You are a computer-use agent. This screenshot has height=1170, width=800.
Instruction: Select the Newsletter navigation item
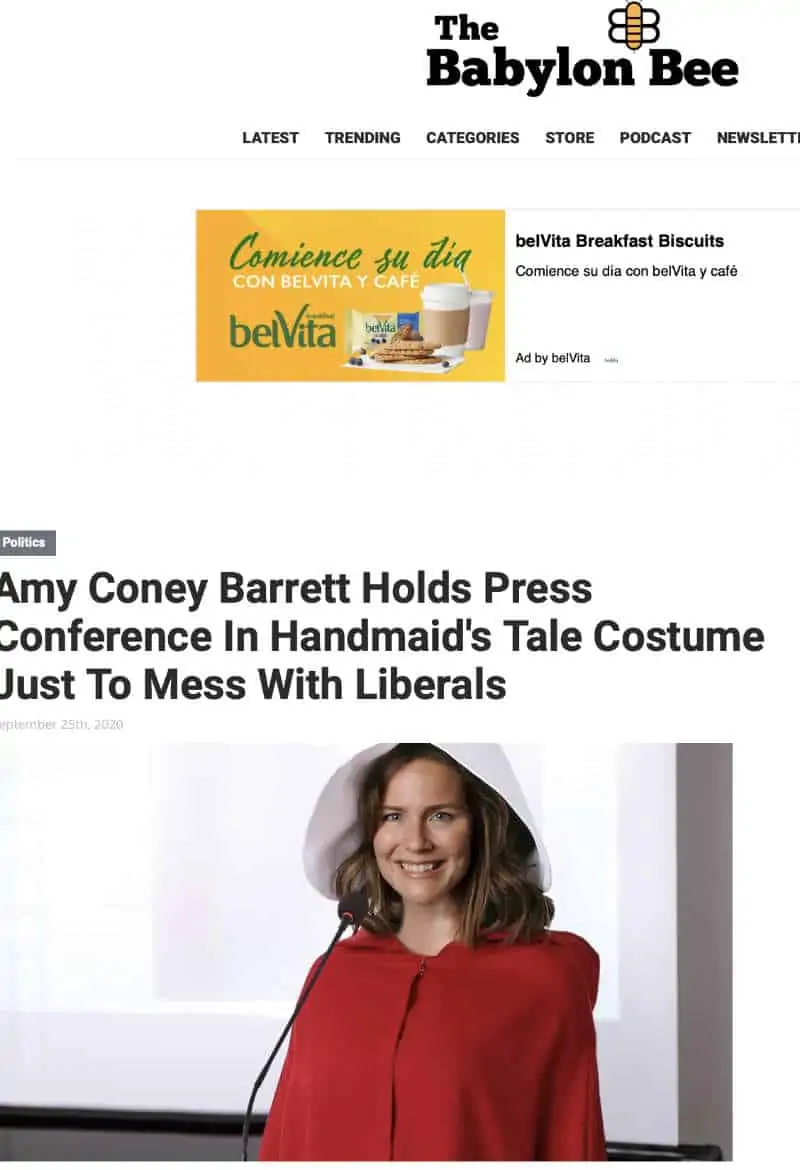[758, 138]
